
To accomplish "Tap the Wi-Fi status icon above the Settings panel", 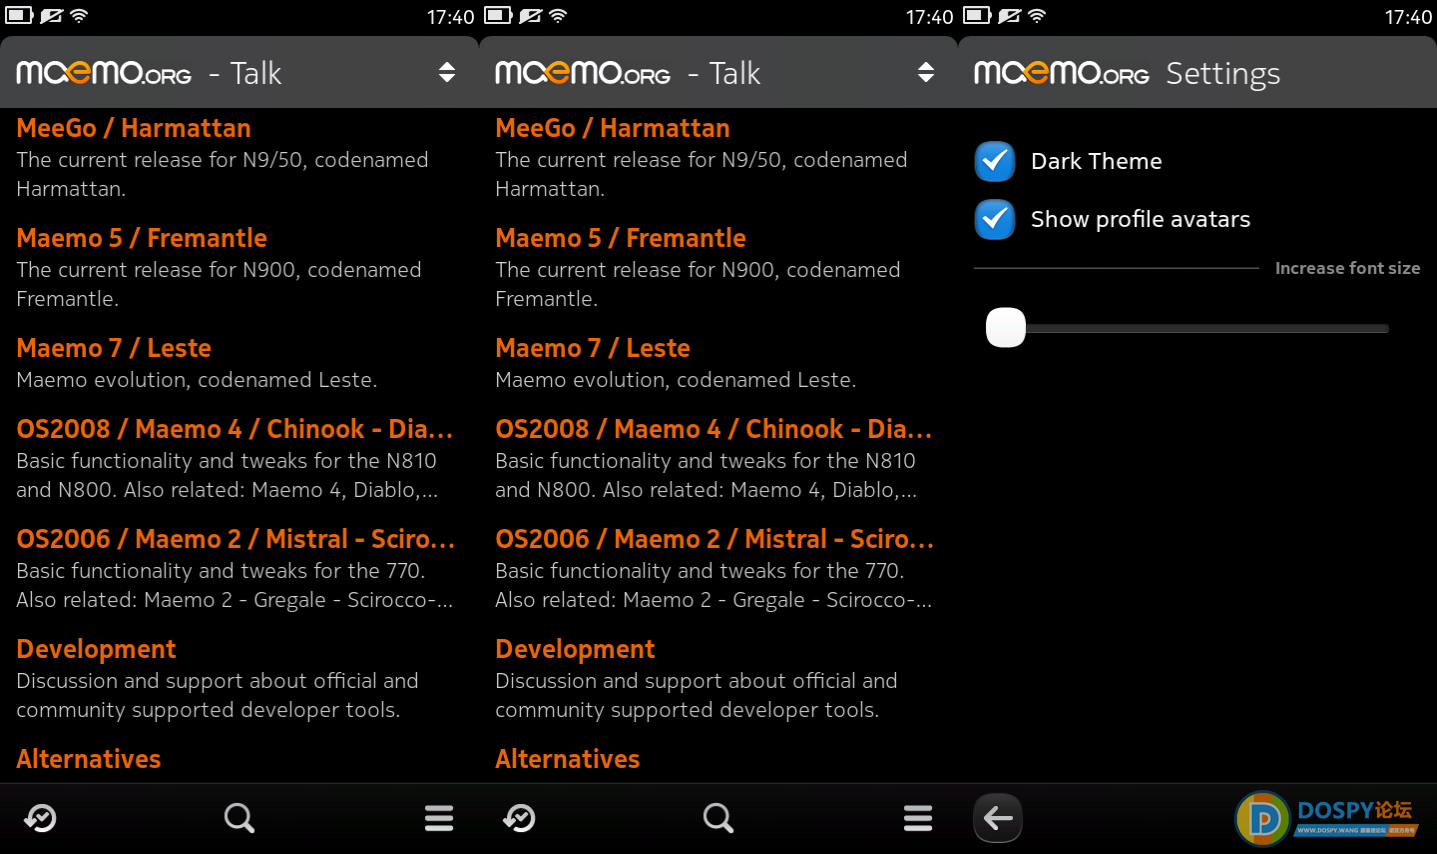I will click(x=1037, y=15).
